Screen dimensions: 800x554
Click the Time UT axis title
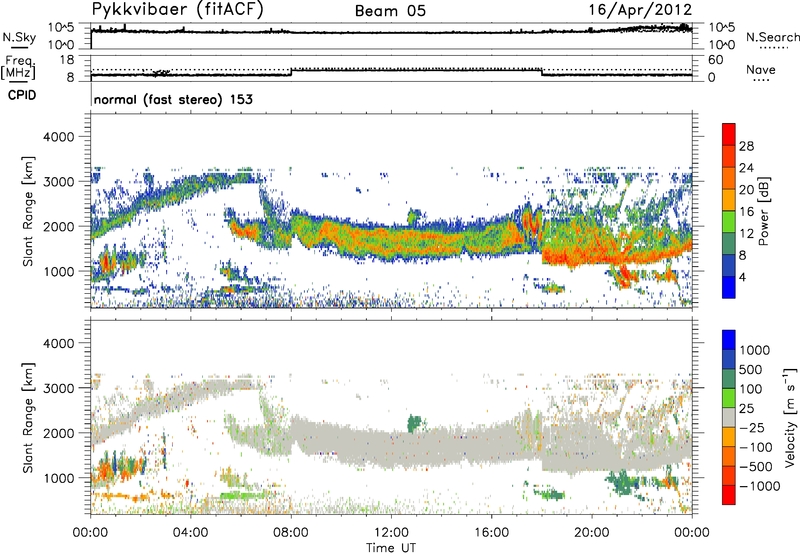click(x=391, y=548)
